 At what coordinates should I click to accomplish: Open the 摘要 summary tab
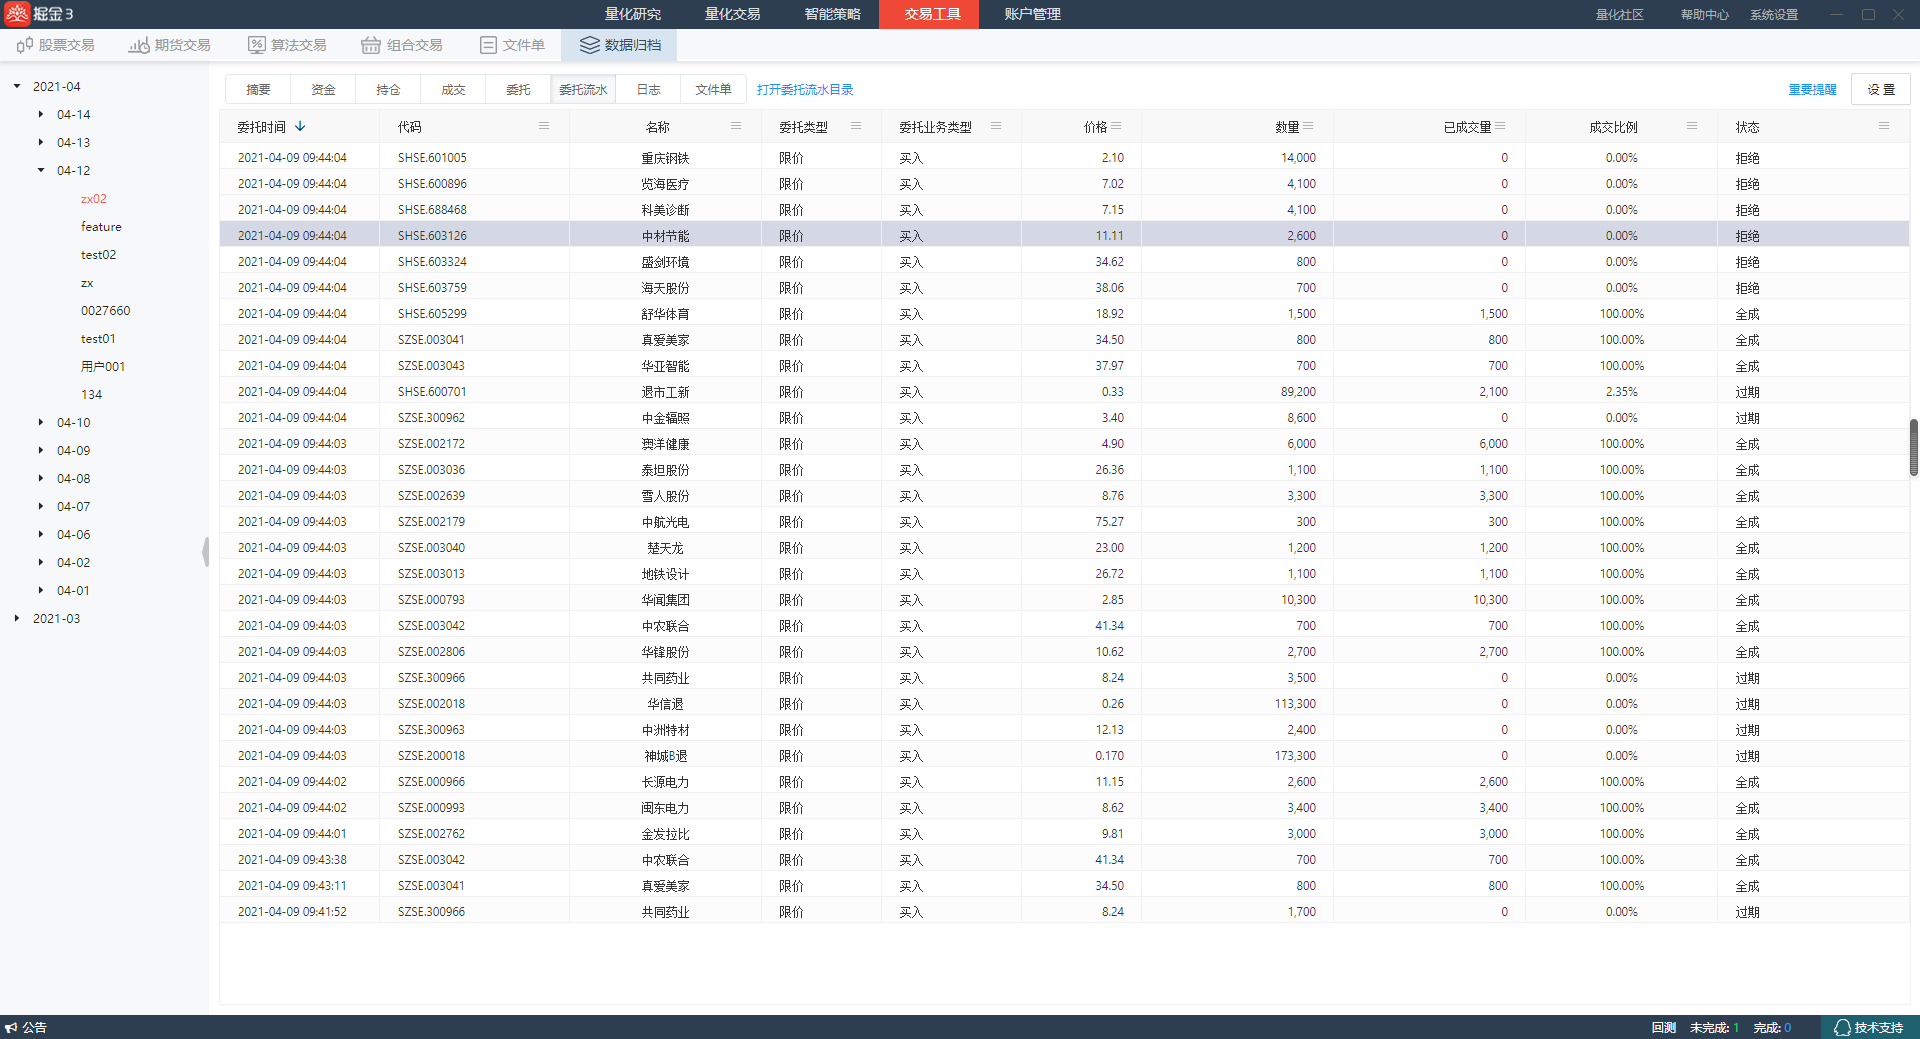click(x=258, y=89)
